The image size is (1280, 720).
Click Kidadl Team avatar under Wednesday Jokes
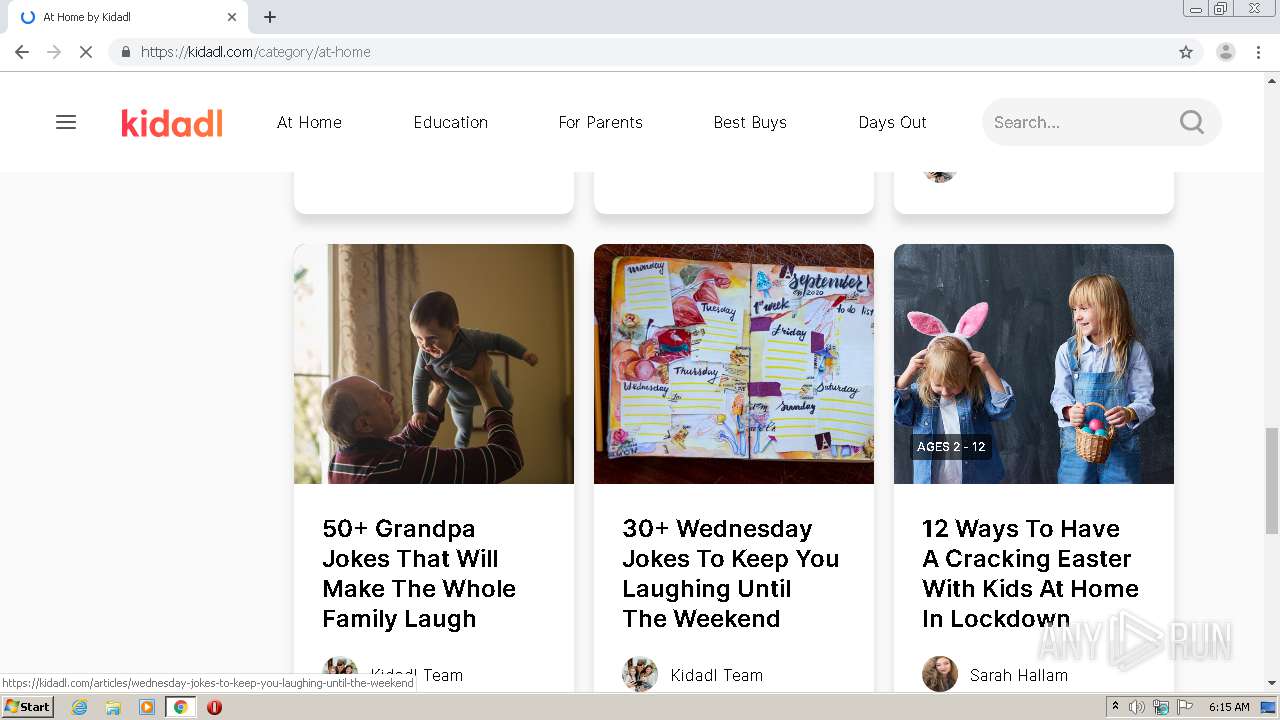(640, 674)
